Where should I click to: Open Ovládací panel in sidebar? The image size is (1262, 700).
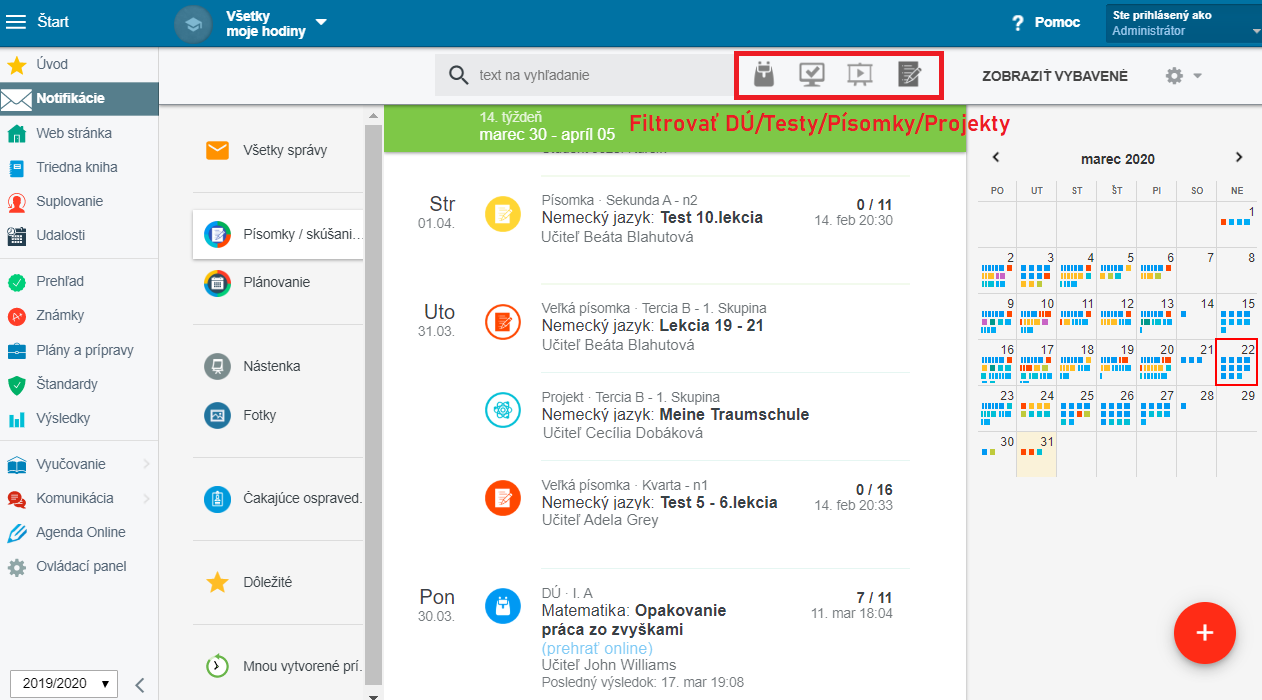click(x=79, y=566)
